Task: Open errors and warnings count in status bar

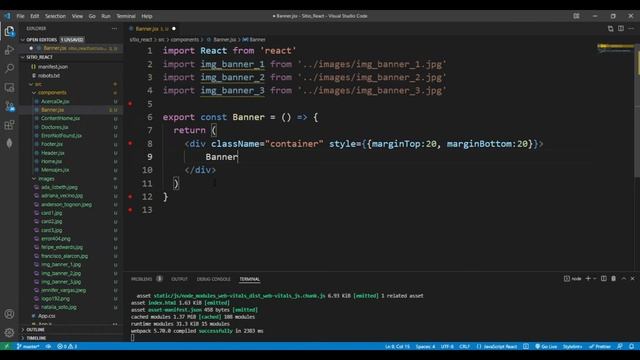Action: pyautogui.click(x=67, y=346)
